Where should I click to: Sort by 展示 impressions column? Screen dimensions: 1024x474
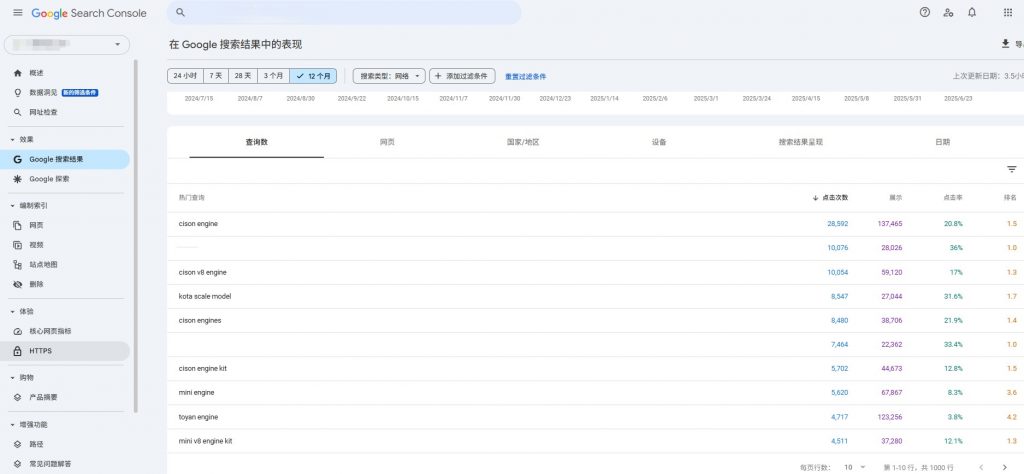tap(895, 197)
